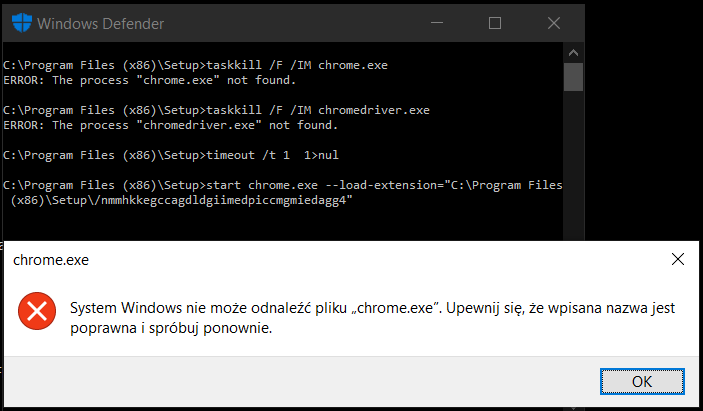This screenshot has width=703, height=411.
Task: Click the "taskkill /F /IM chrome.exe" command line
Action: [195, 65]
